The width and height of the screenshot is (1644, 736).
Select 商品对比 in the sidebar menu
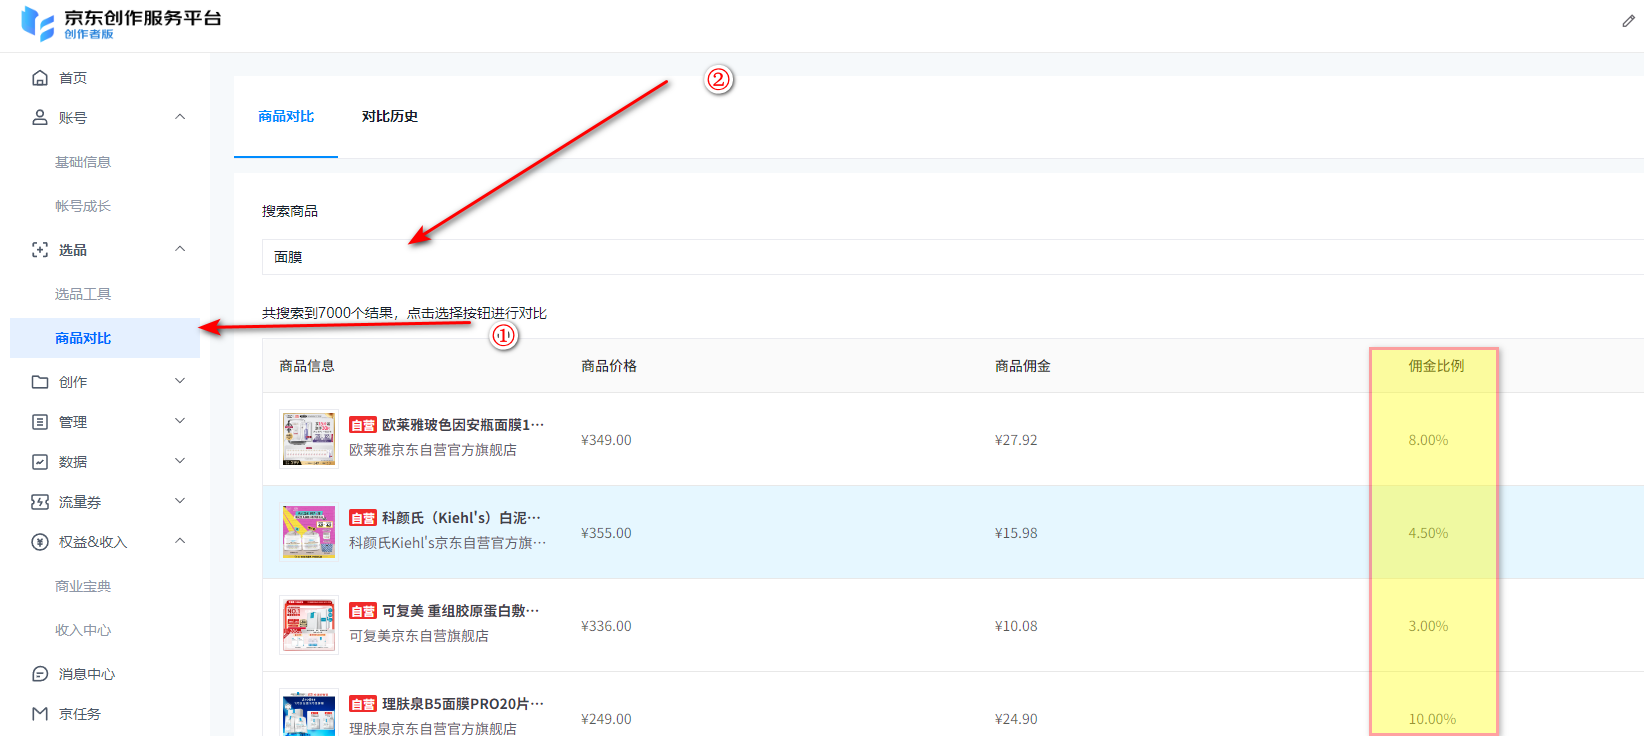pos(105,338)
